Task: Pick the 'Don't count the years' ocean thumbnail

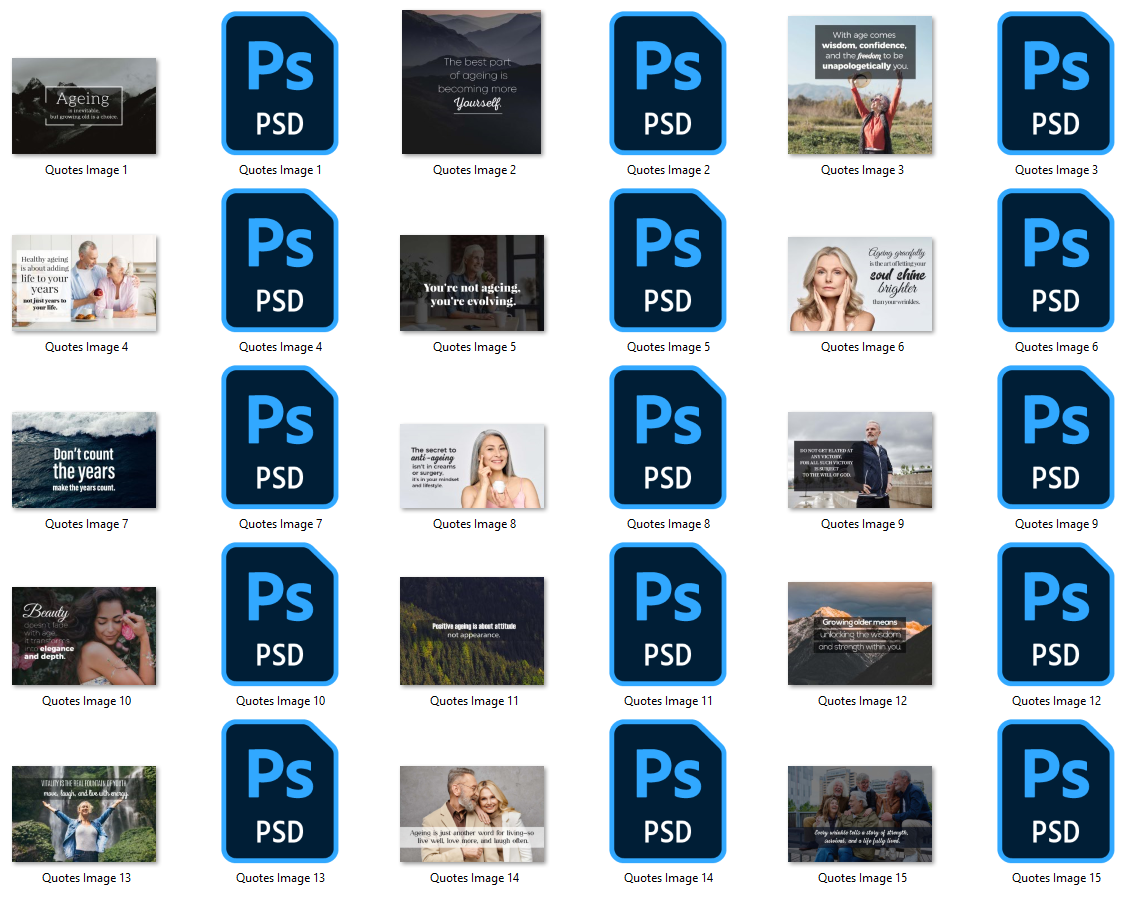Action: click(x=84, y=460)
